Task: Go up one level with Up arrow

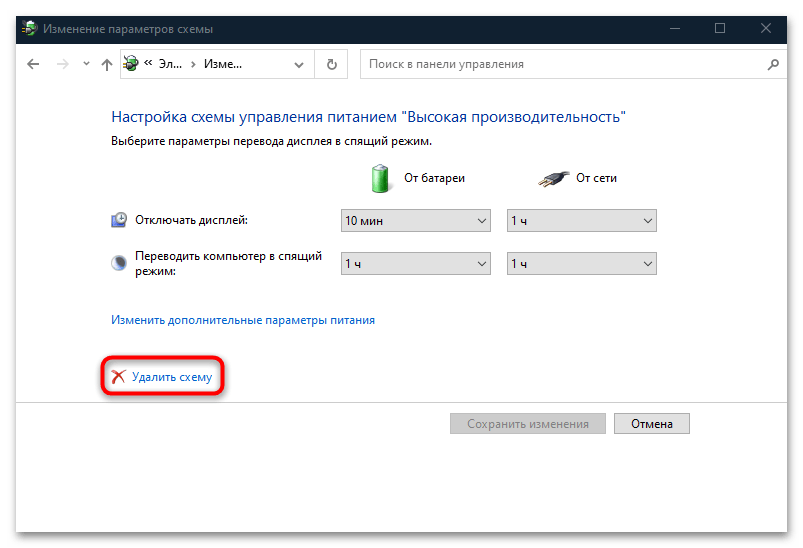Action: (107, 64)
